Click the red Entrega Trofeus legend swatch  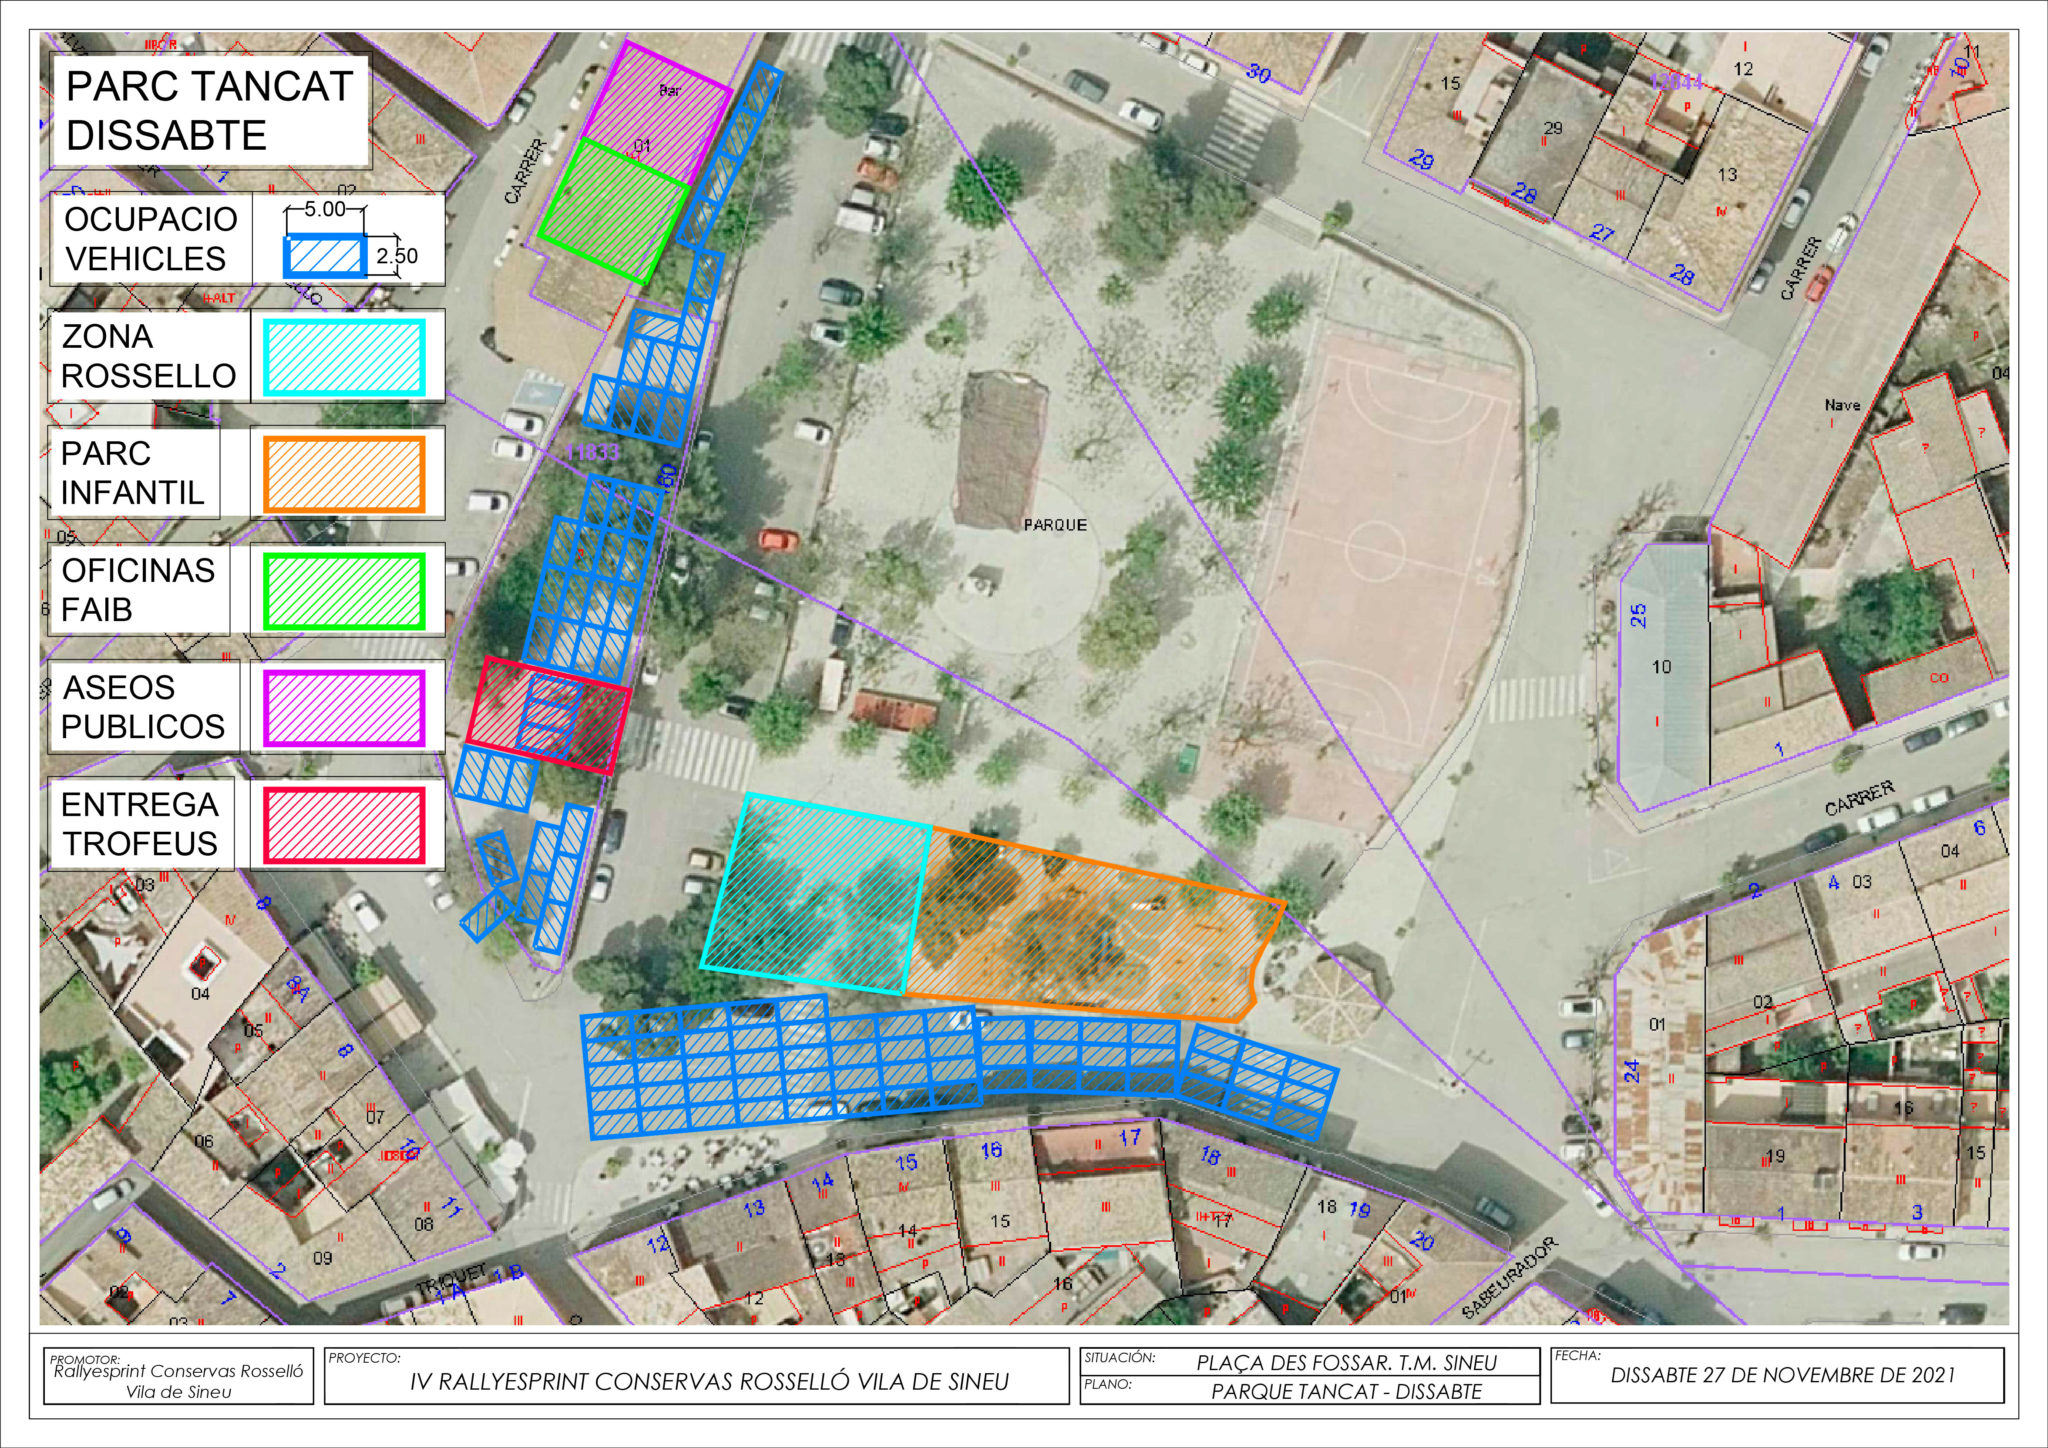pos(344,825)
